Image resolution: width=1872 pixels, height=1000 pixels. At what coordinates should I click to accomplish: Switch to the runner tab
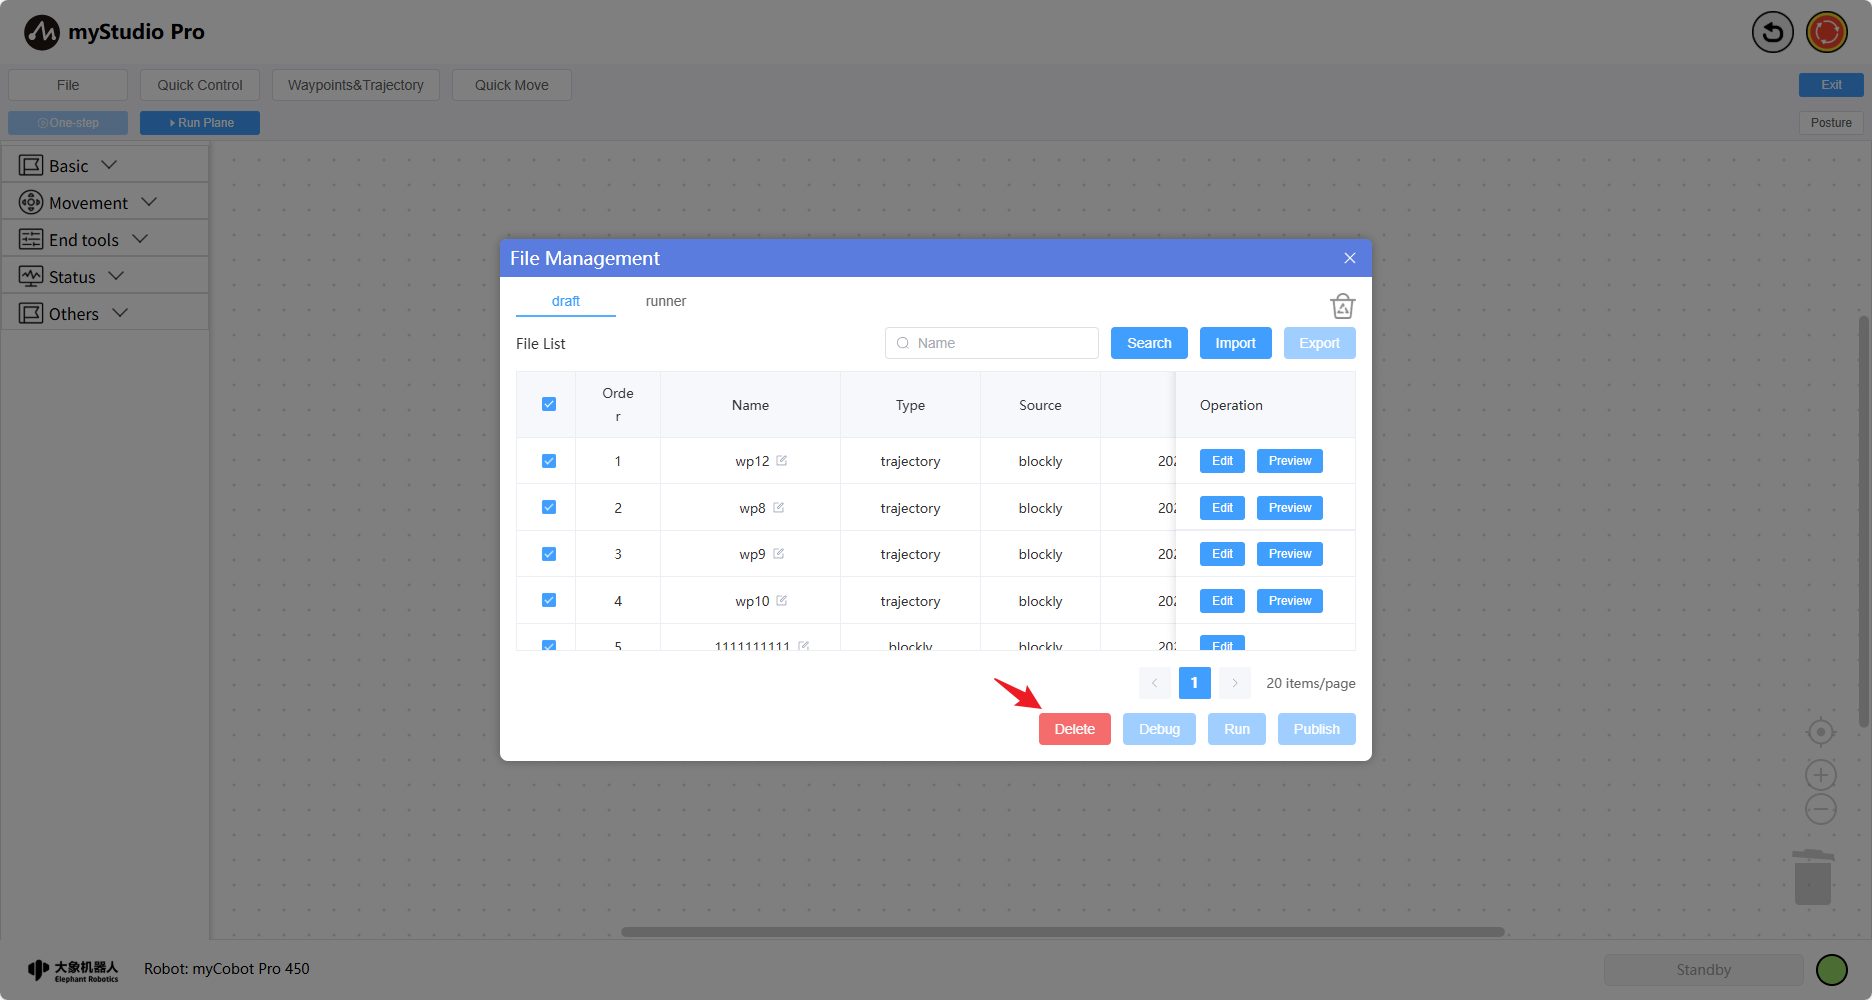tap(665, 301)
